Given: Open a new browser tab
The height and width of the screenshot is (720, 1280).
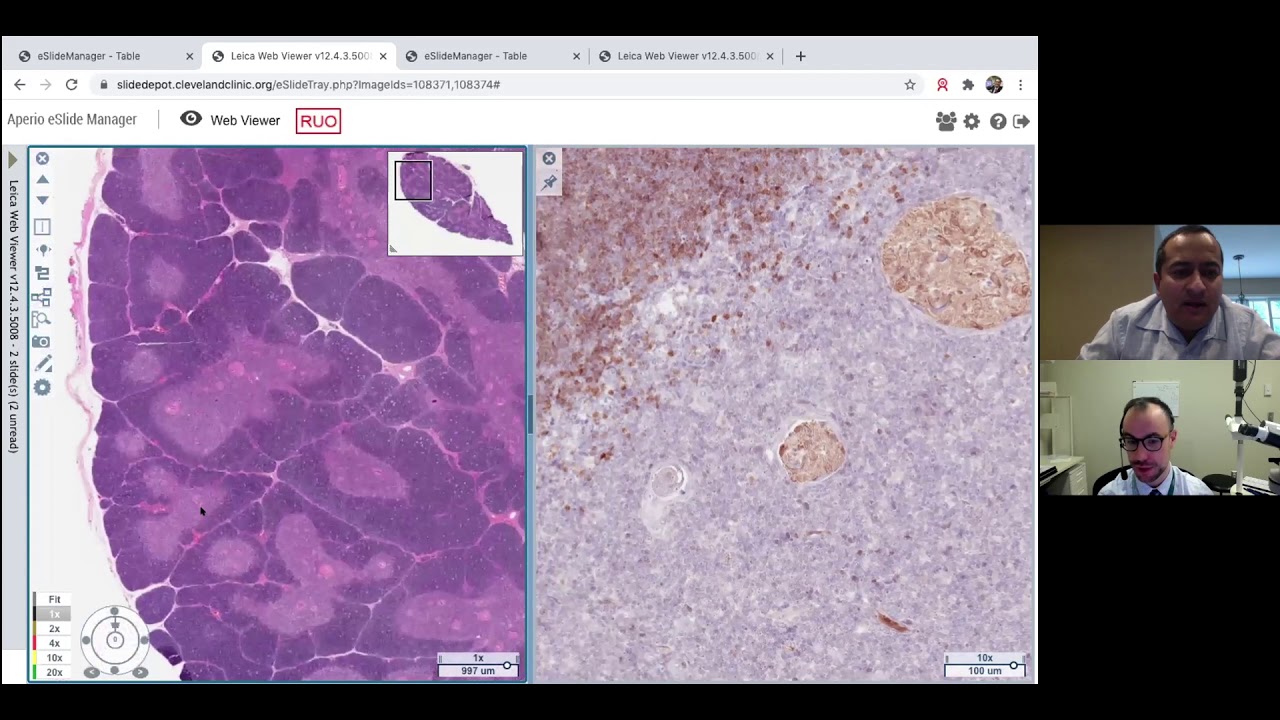Looking at the screenshot, I should click(x=800, y=56).
